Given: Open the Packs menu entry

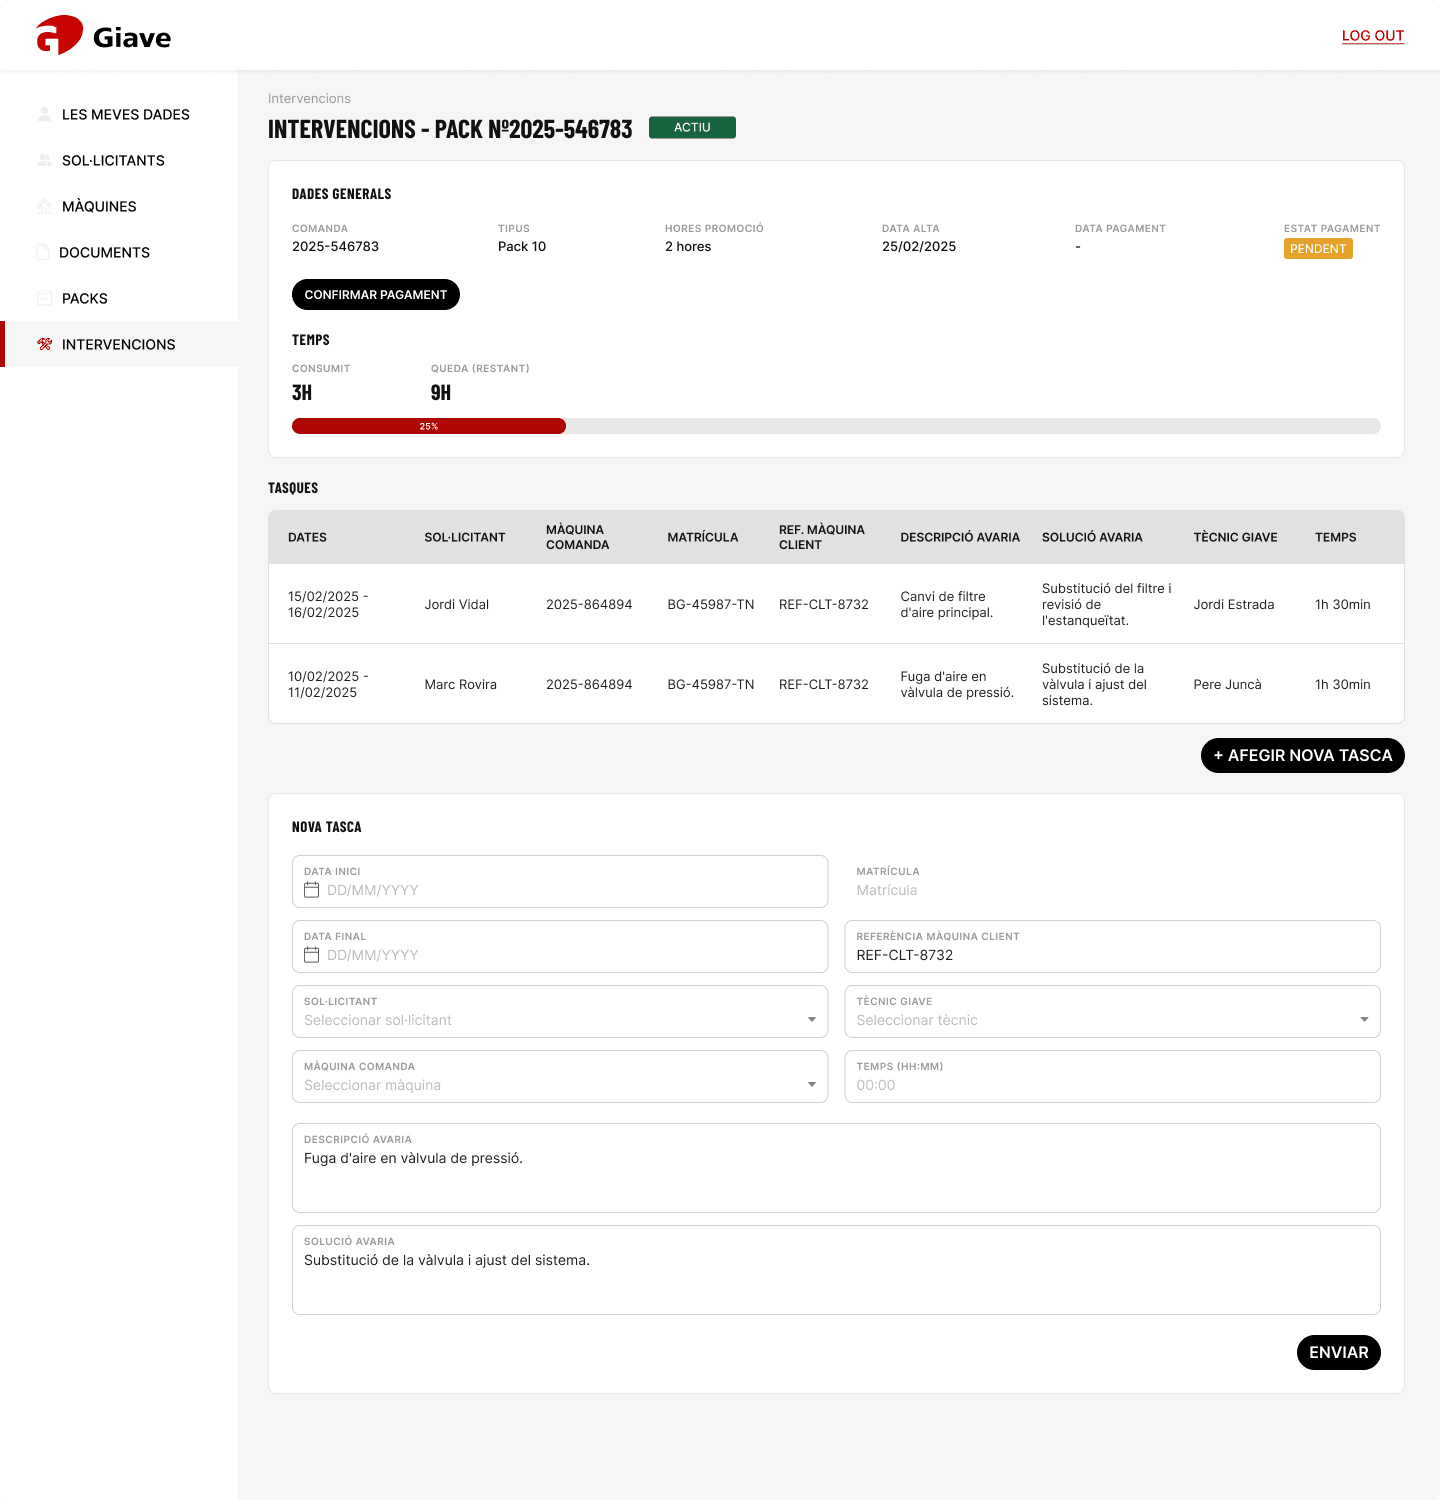Looking at the screenshot, I should 119,298.
